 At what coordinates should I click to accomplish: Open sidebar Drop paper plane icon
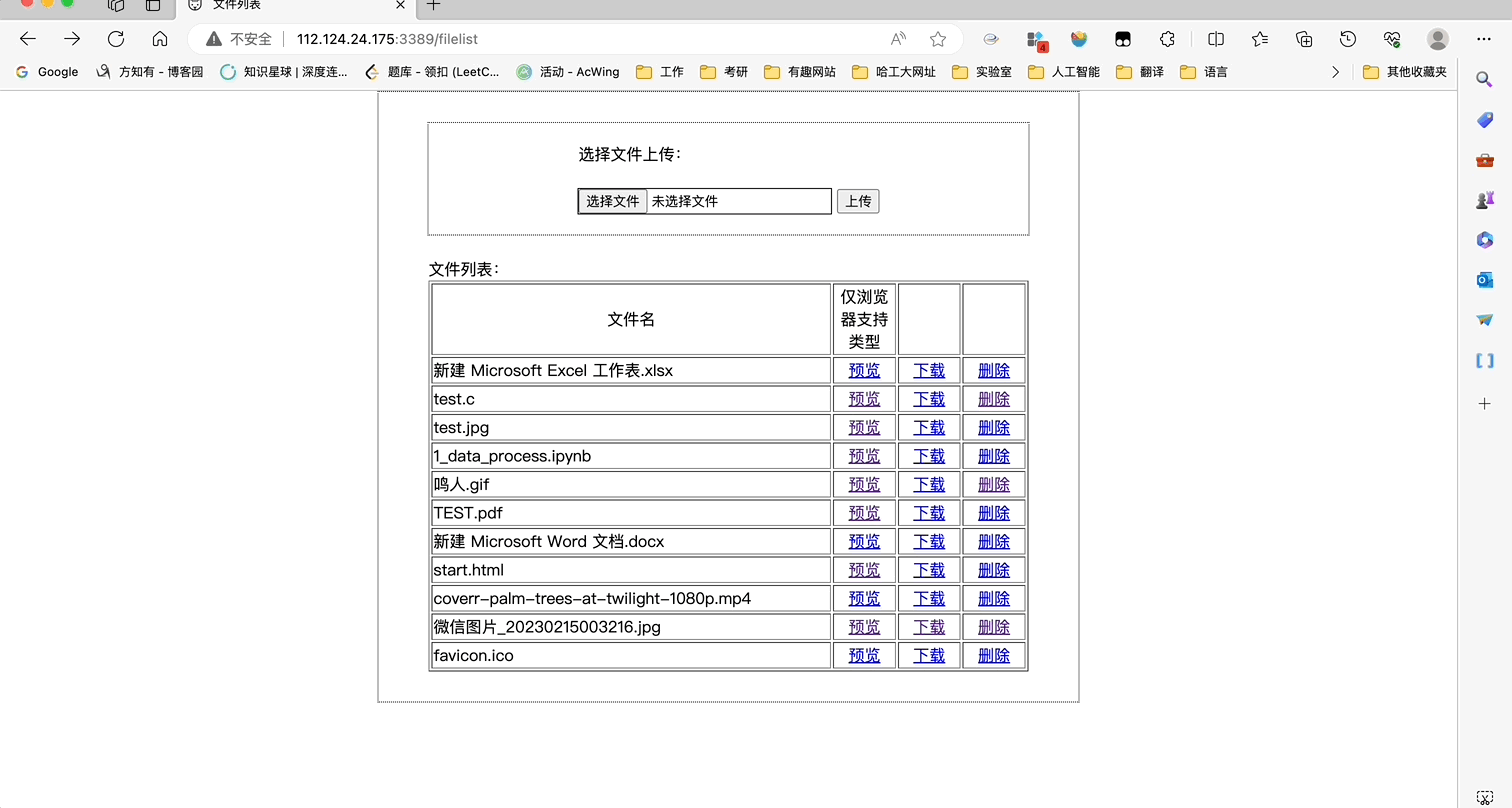coord(1485,320)
